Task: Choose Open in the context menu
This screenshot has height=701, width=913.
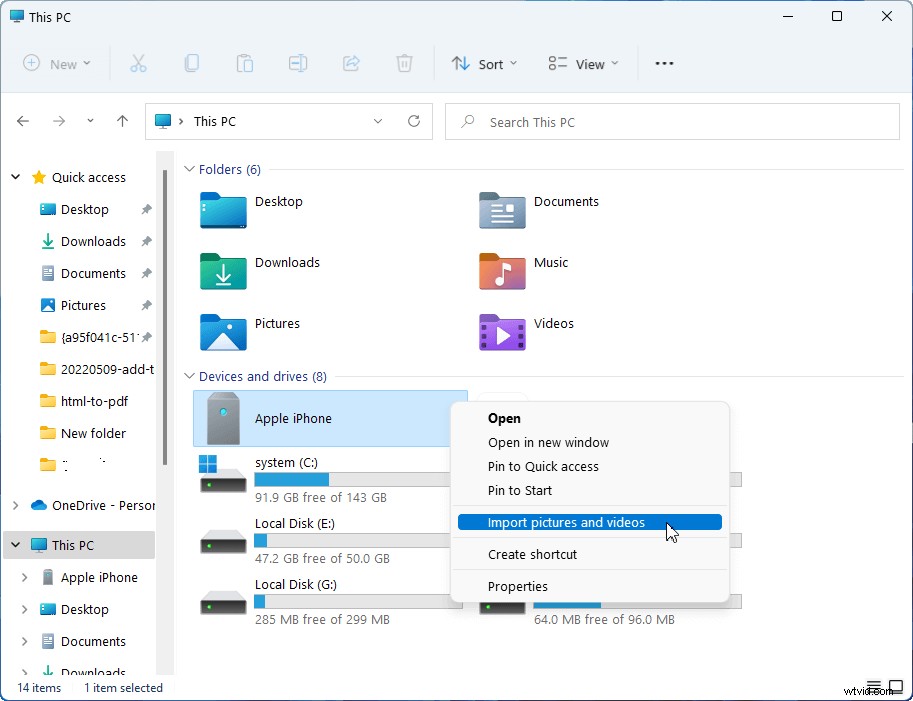Action: (589, 418)
